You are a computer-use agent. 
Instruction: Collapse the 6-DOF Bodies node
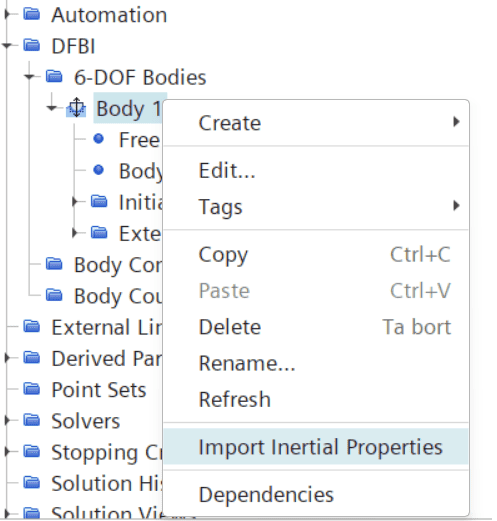tap(29, 76)
